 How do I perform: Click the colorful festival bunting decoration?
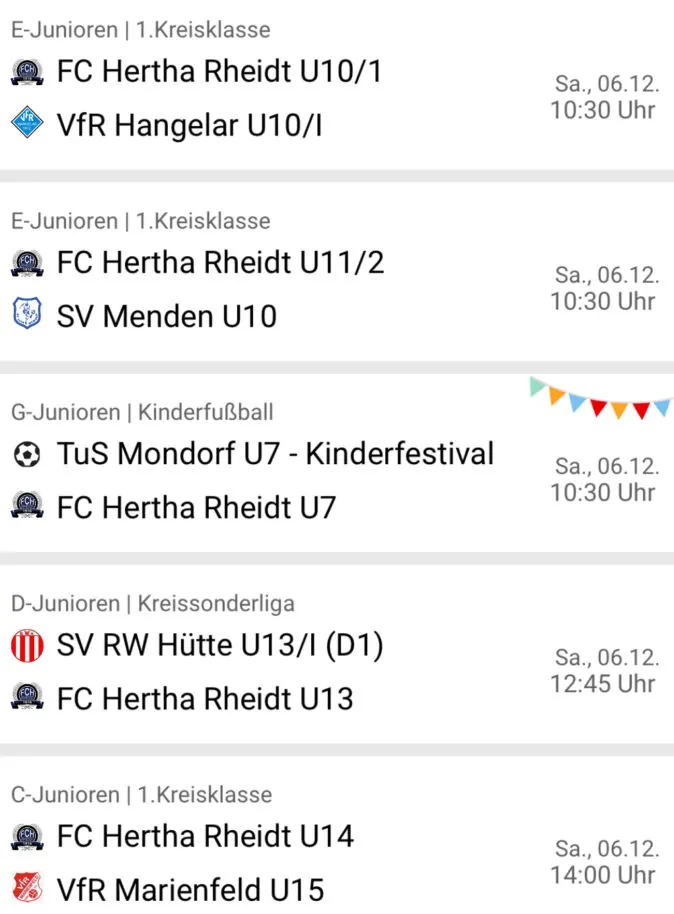tap(600, 398)
